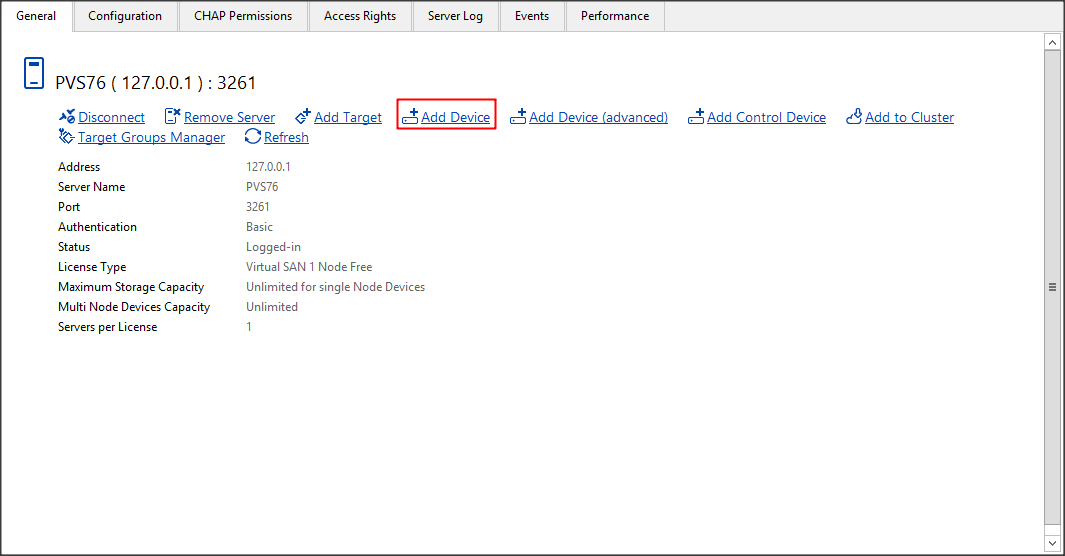Go to the Access Rights tab
Viewport: 1065px width, 556px height.
tap(360, 16)
